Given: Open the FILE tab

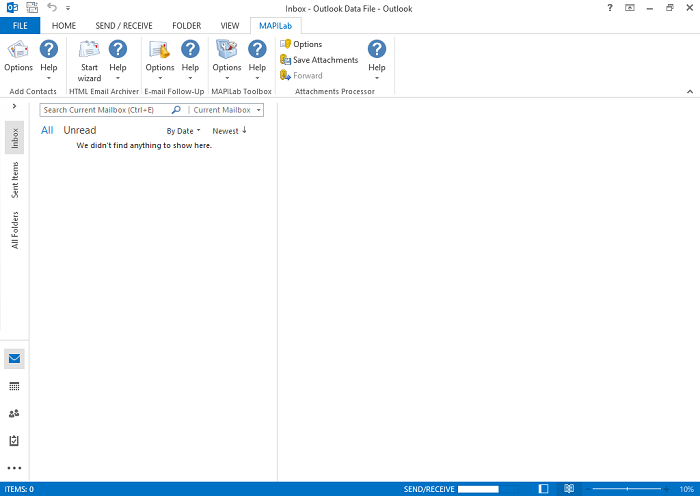Looking at the screenshot, I should point(20,25).
